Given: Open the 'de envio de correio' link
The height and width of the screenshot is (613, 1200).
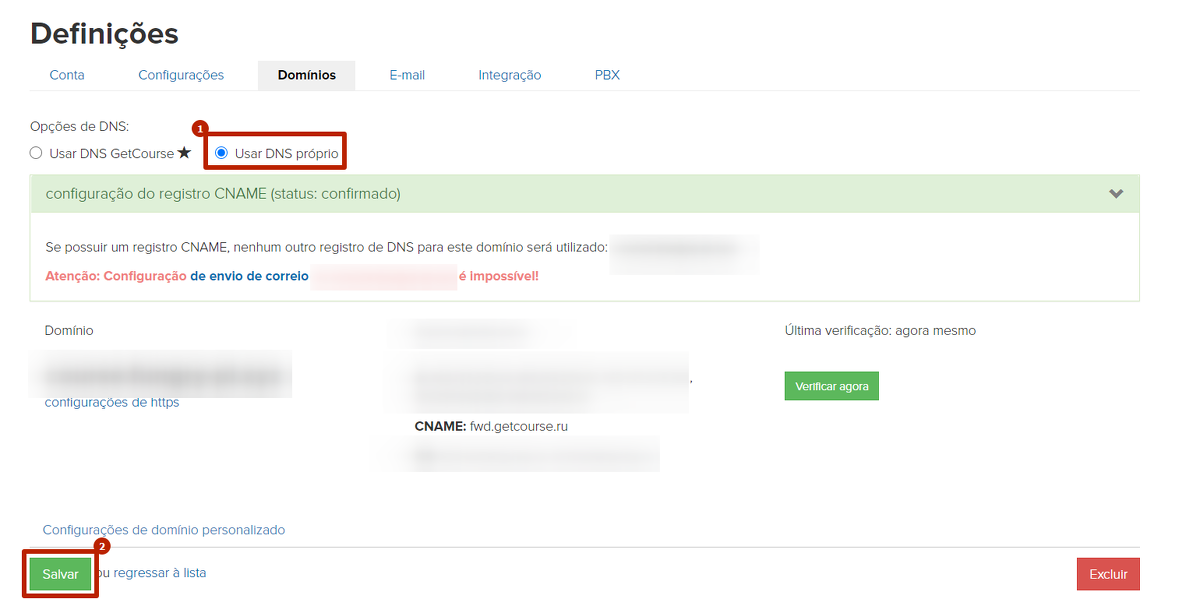Looking at the screenshot, I should coord(249,276).
